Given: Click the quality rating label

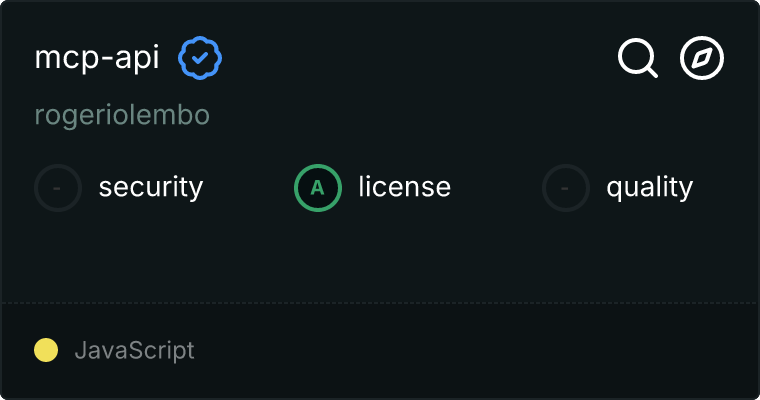Looking at the screenshot, I should tap(649, 187).
